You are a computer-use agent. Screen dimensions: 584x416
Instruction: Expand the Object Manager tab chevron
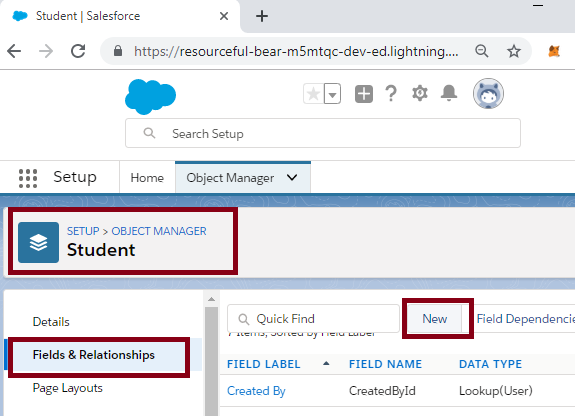292,177
